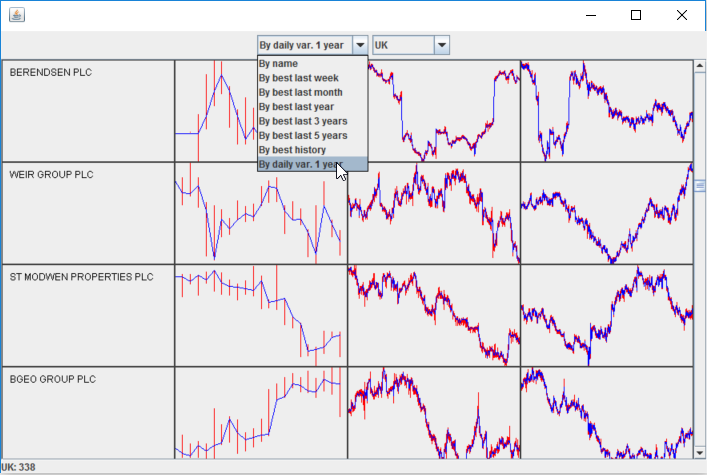Viewport: 707px width, 475px height.
Task: Open ST MODWEN short-term chart
Action: click(261, 316)
